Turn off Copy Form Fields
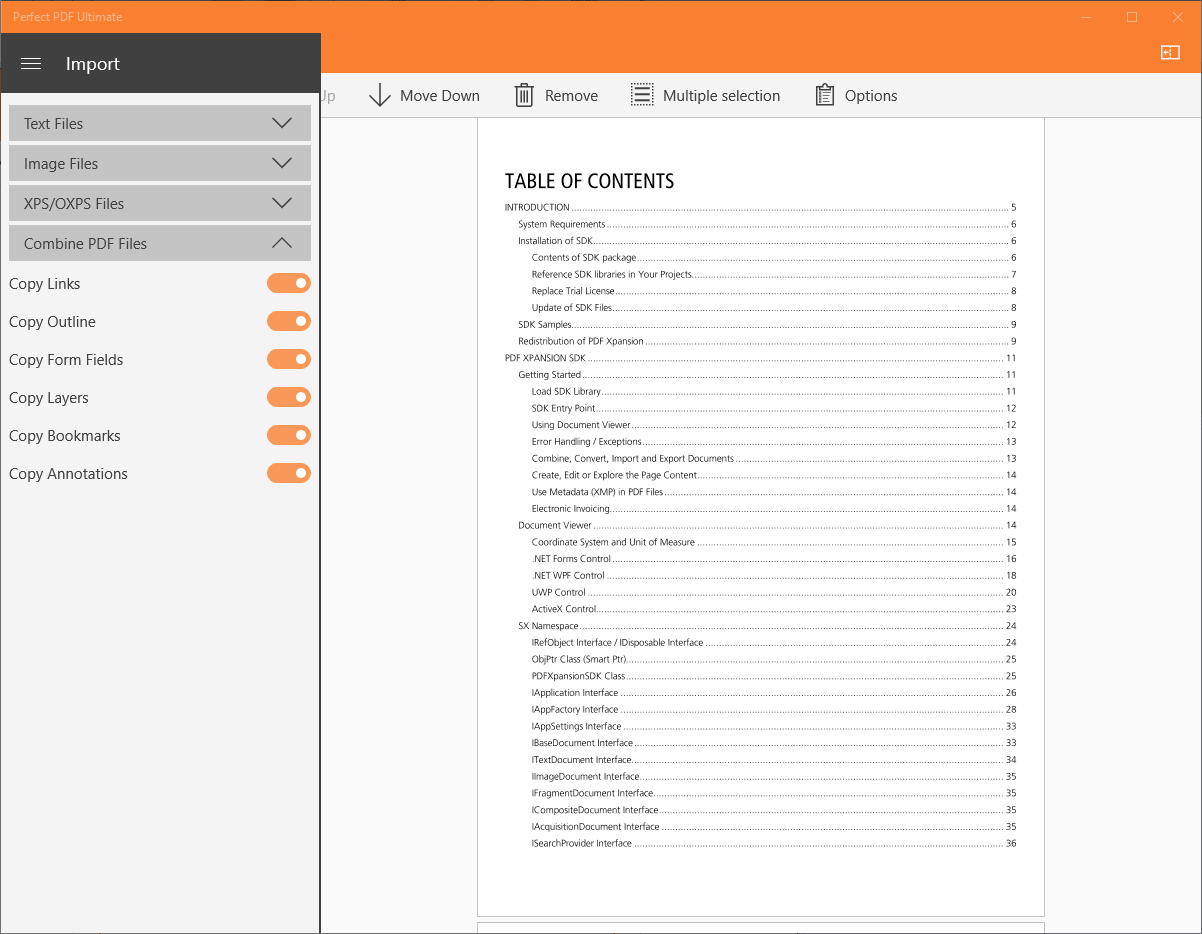The image size is (1202, 934). pos(289,359)
